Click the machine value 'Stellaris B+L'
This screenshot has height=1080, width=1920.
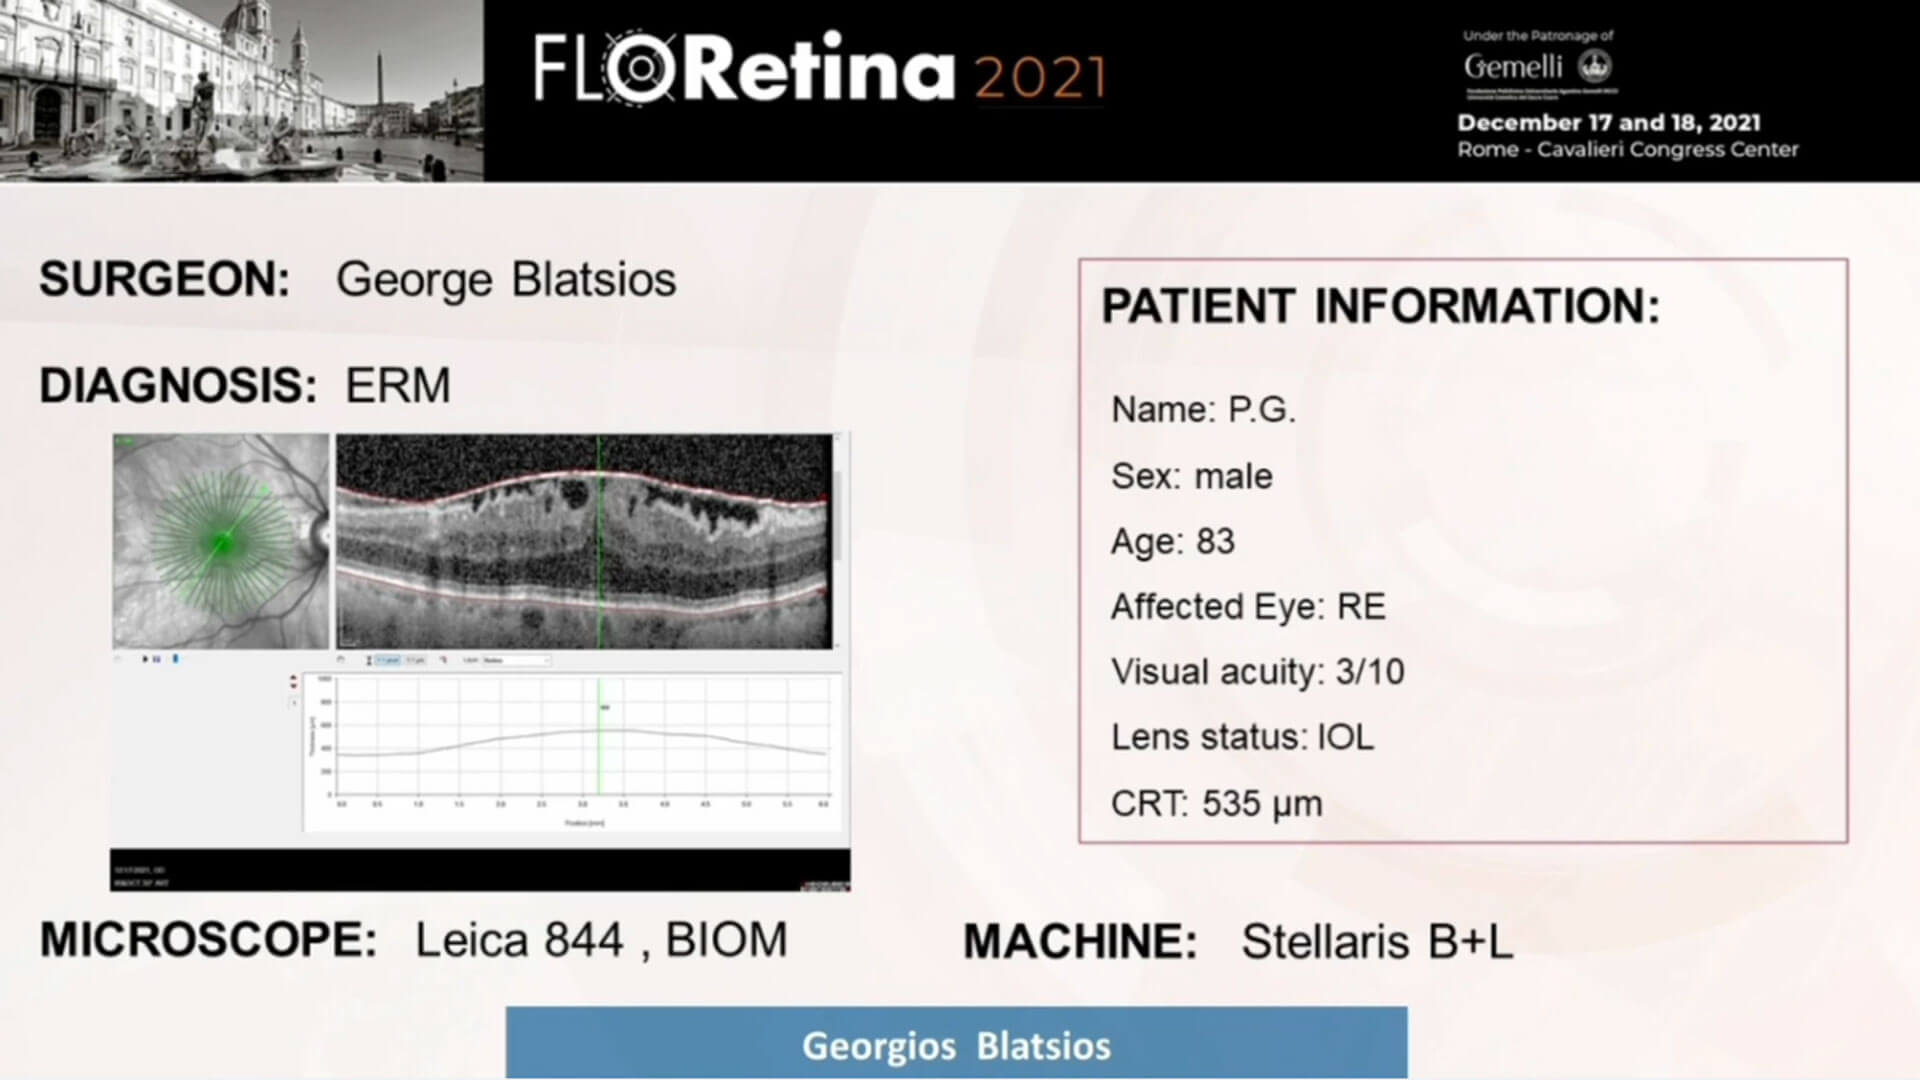[1377, 942]
